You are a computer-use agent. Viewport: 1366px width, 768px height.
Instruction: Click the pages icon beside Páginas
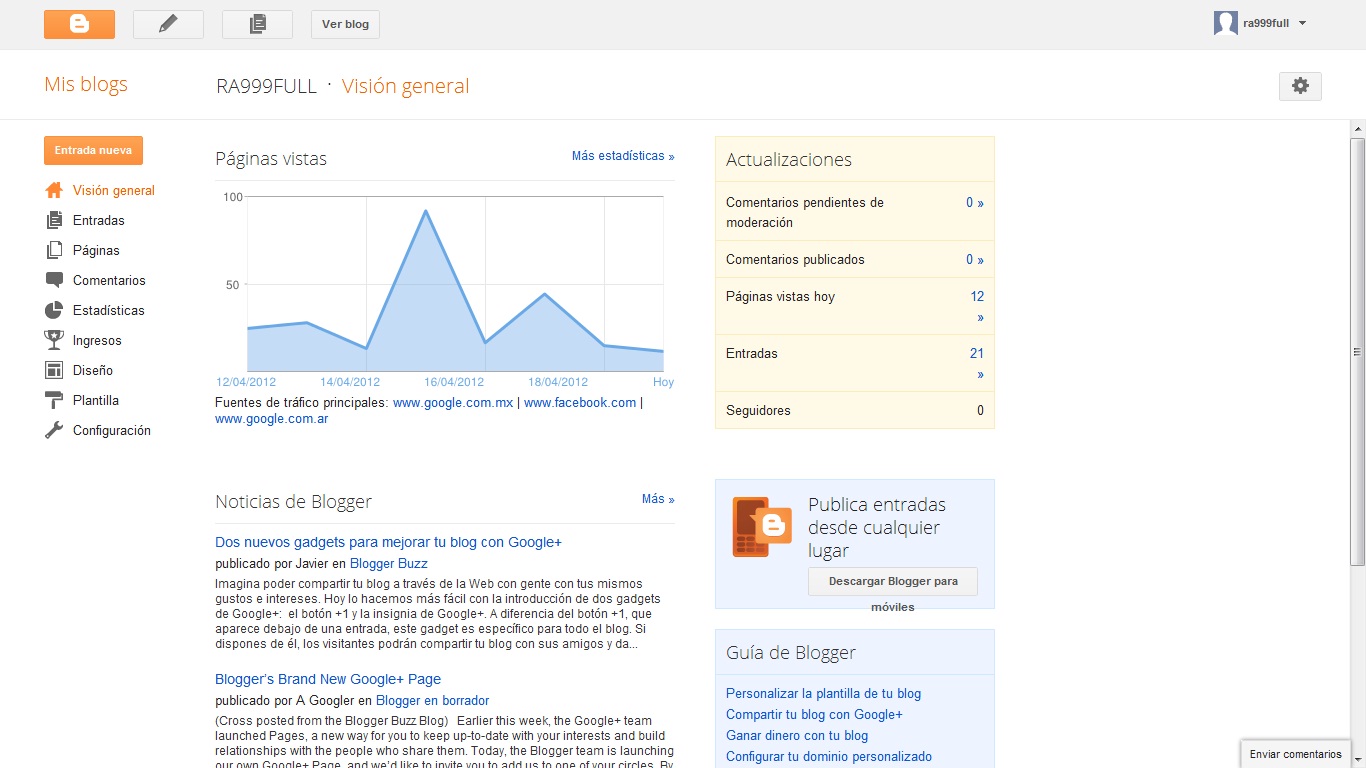pos(54,250)
